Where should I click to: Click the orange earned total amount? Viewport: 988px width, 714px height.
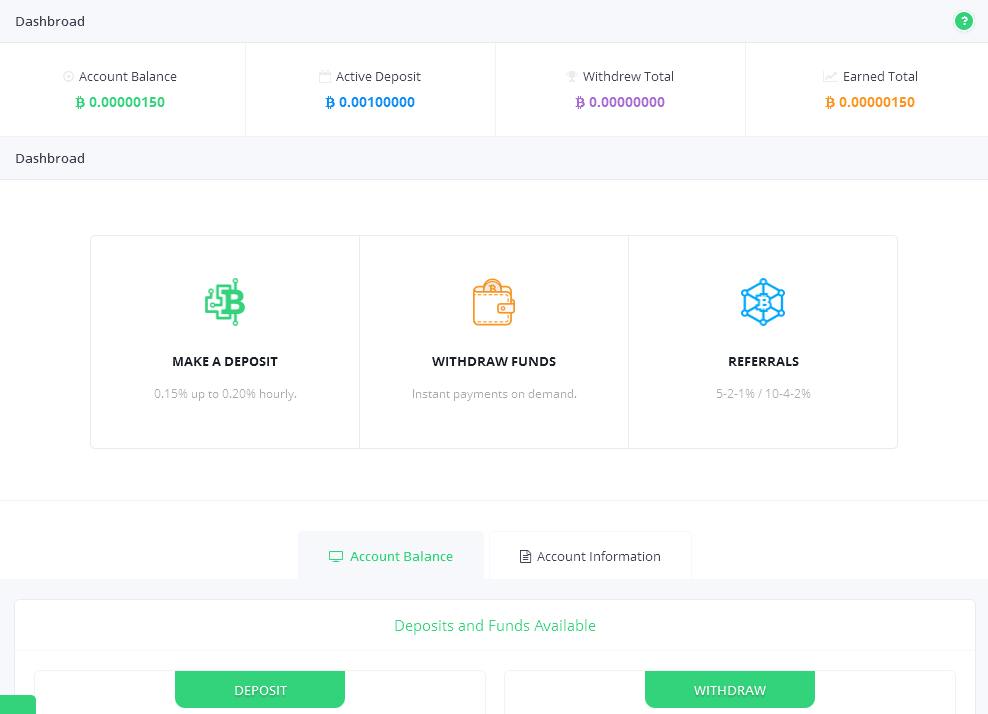870,102
